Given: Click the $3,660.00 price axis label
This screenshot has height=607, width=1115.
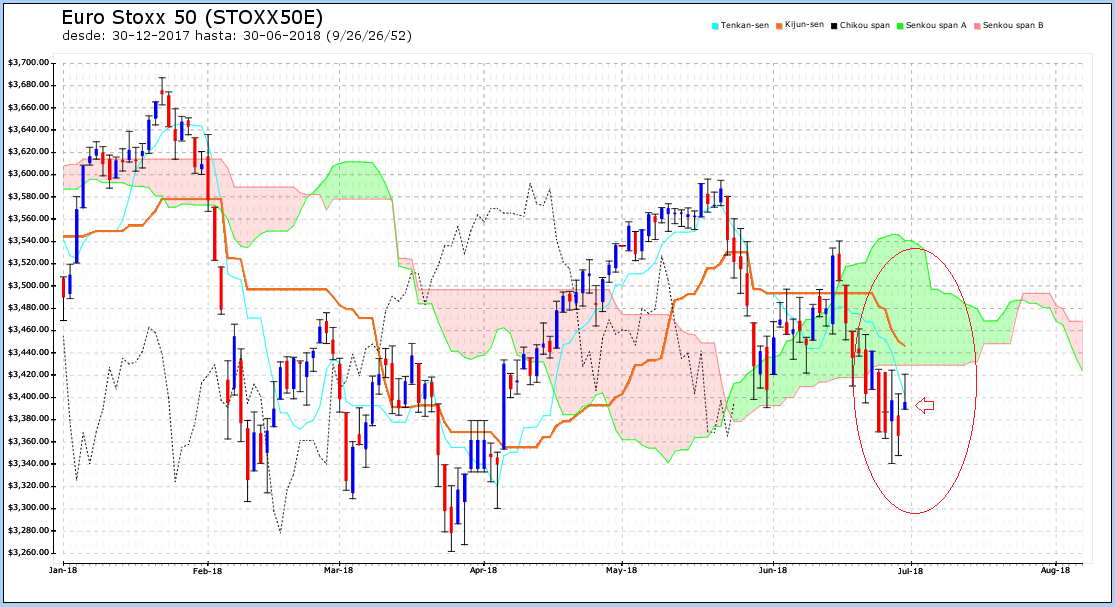Looking at the screenshot, I should pos(28,107).
